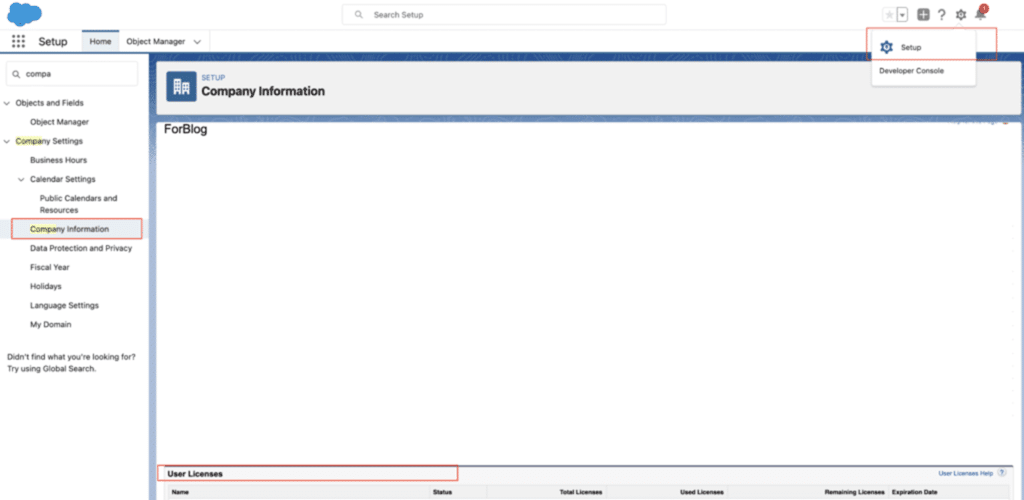This screenshot has height=500, width=1024.
Task: Open the App Launcher grid icon
Action: click(18, 41)
